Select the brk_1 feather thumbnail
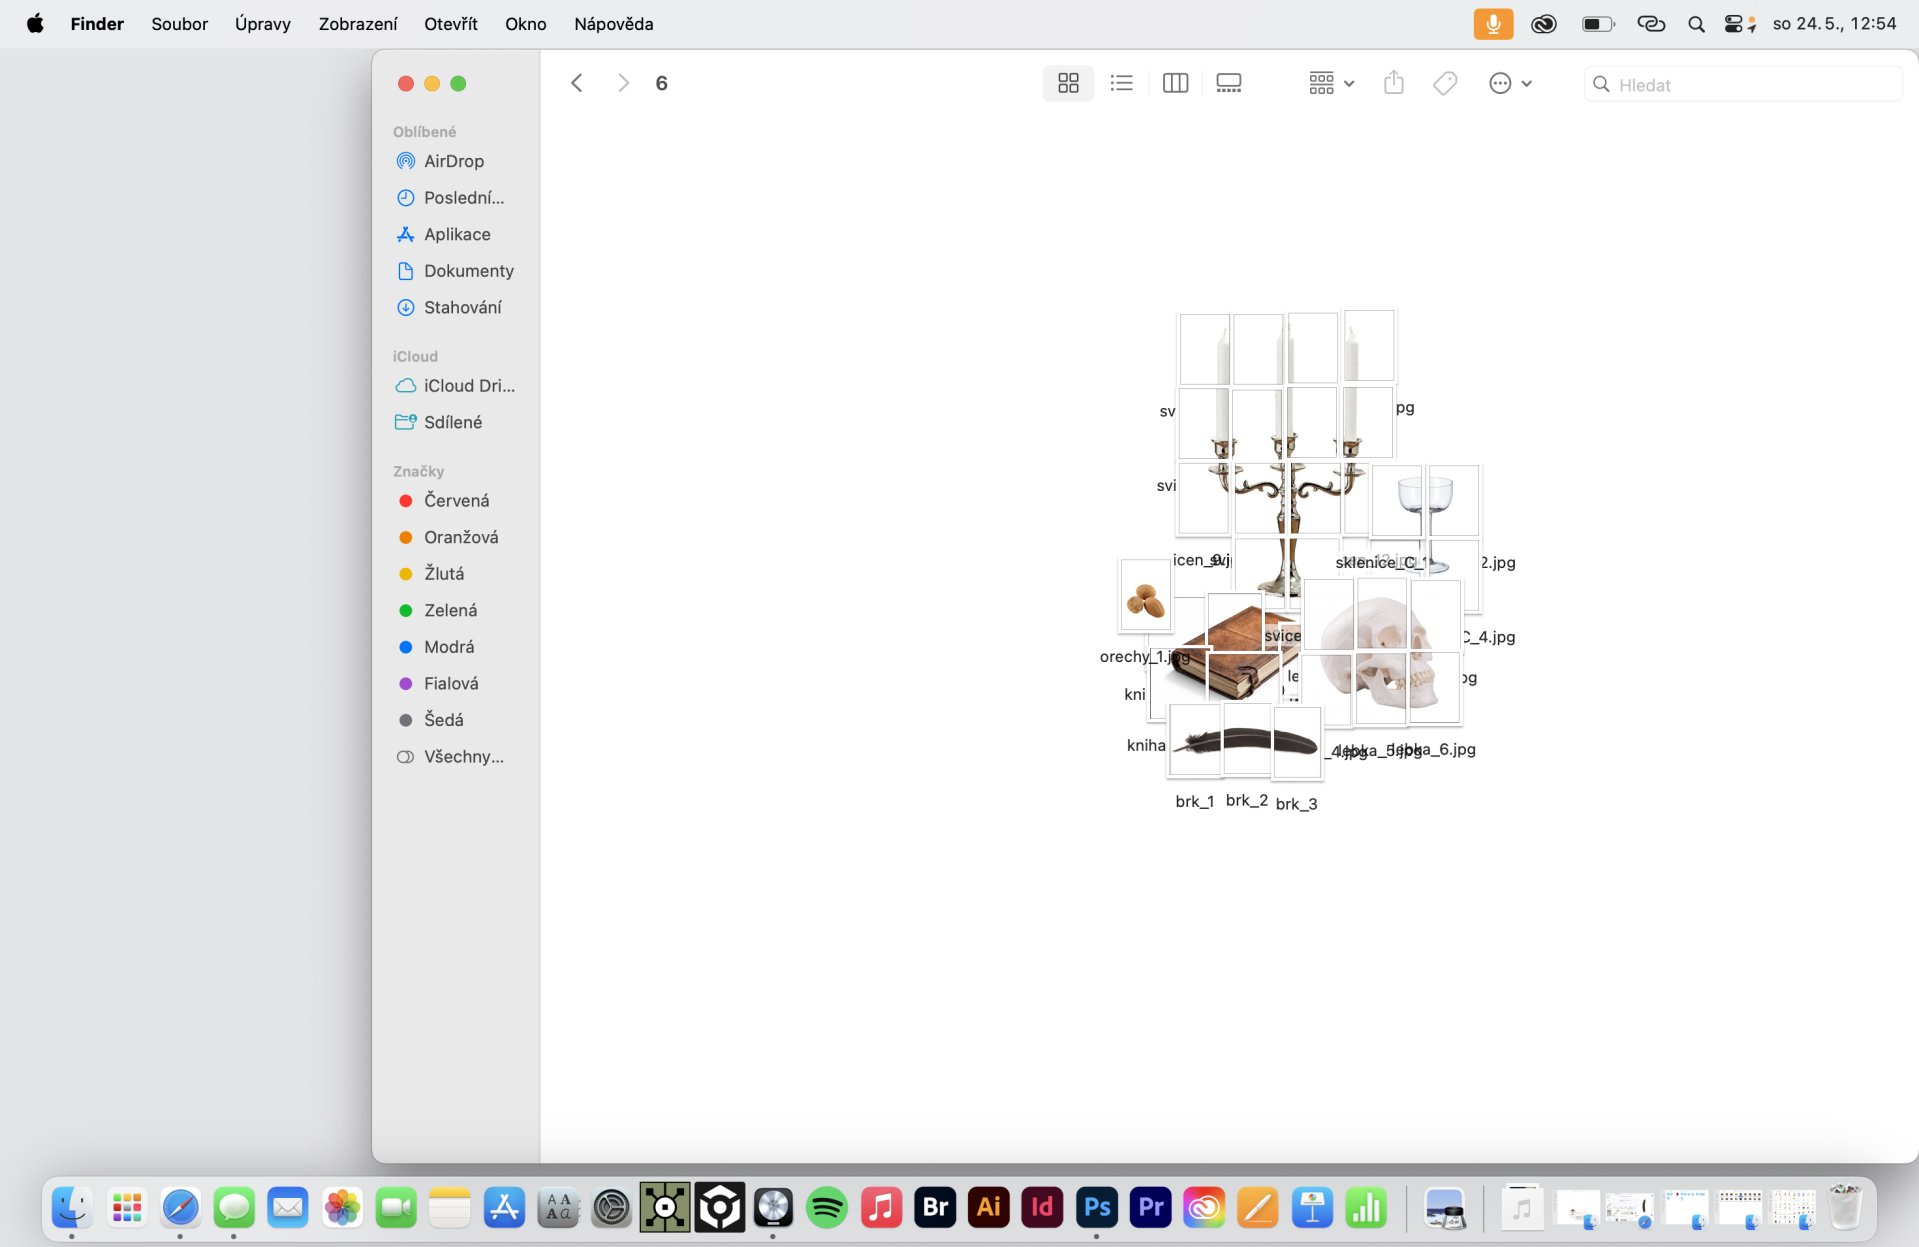The image size is (1919, 1247). (x=1194, y=742)
